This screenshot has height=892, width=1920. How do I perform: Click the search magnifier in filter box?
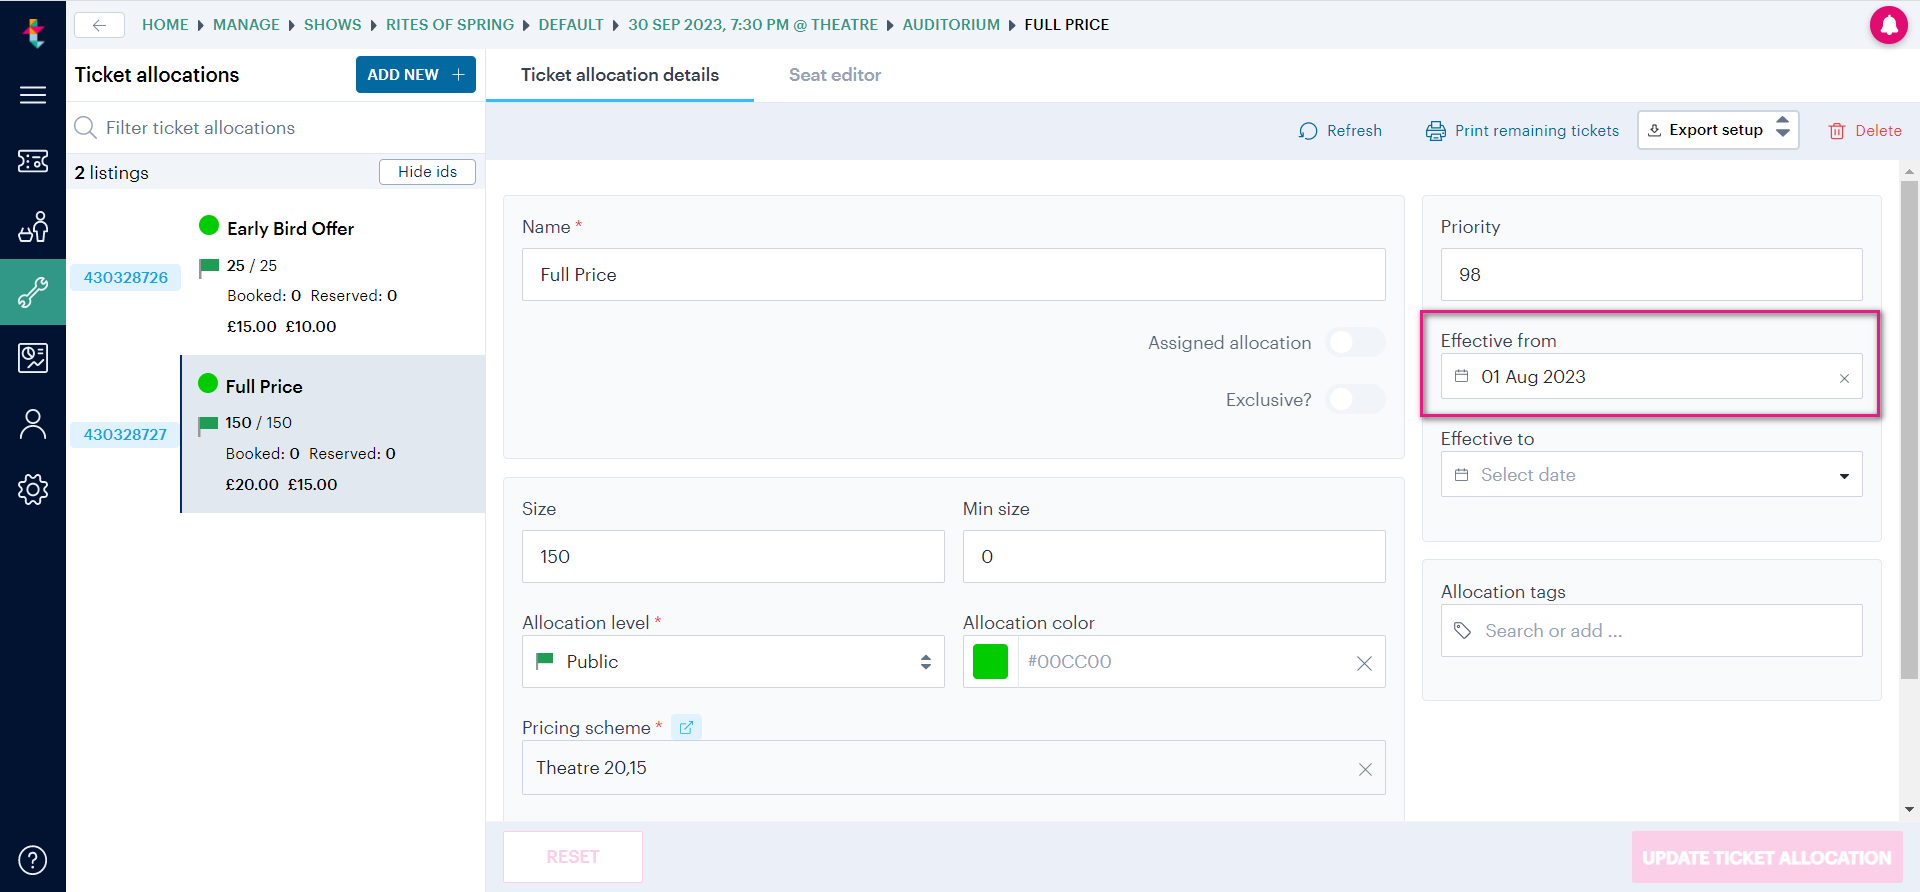pyautogui.click(x=86, y=127)
